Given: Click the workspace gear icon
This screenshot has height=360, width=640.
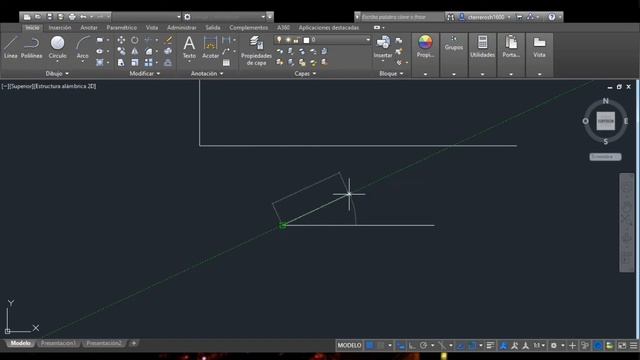Looking at the screenshot, I should pyautogui.click(x=187, y=17).
